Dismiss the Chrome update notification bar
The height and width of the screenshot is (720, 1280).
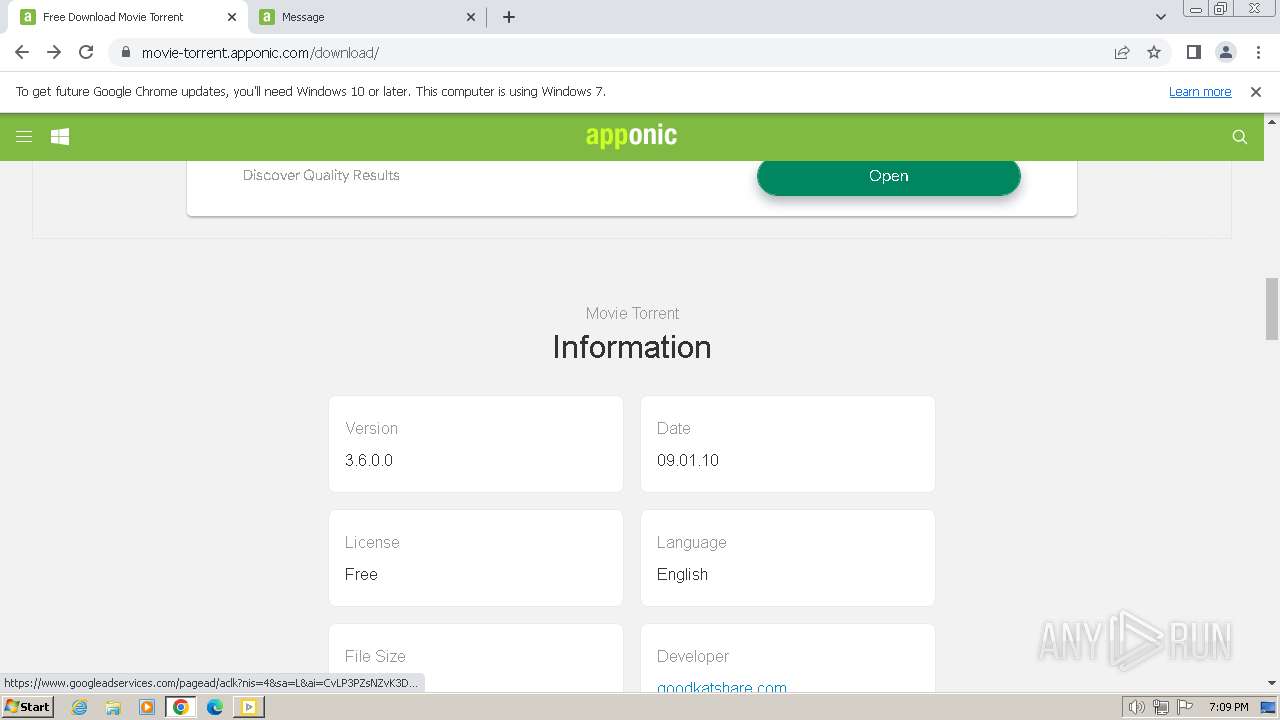1256,92
